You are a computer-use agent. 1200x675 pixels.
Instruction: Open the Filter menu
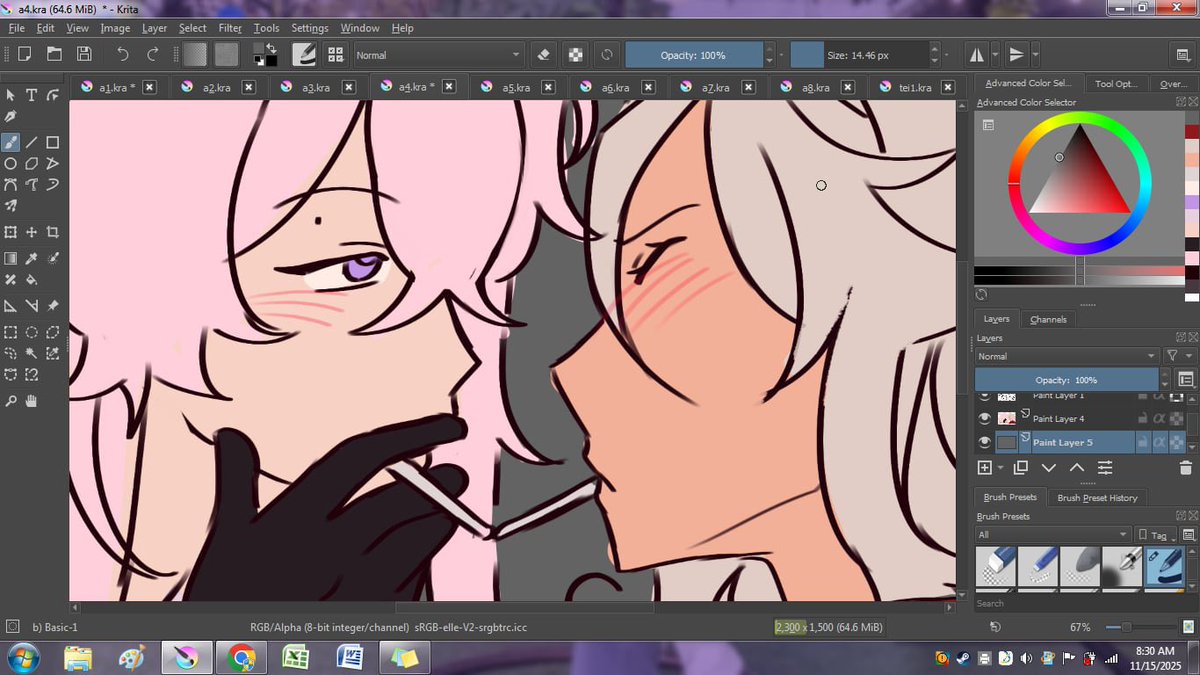tap(230, 28)
